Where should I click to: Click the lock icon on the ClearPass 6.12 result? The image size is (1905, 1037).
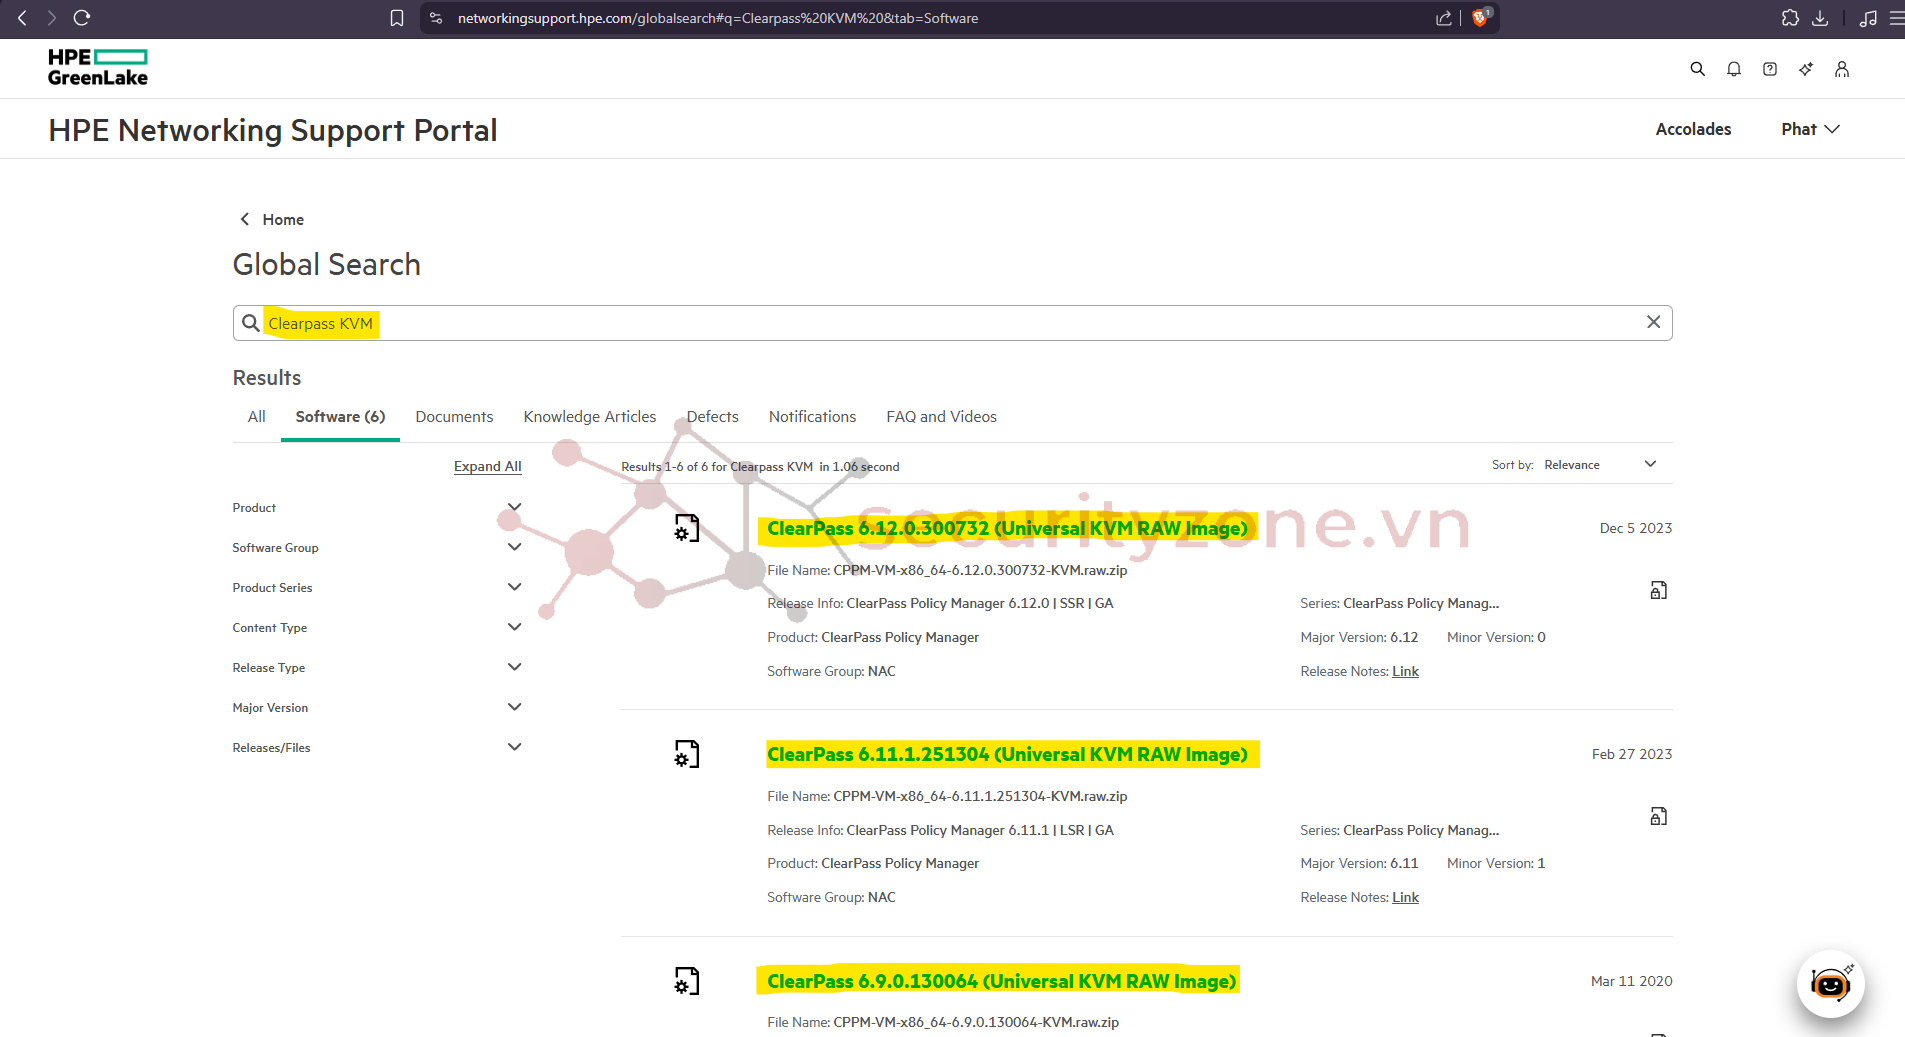coord(1658,590)
